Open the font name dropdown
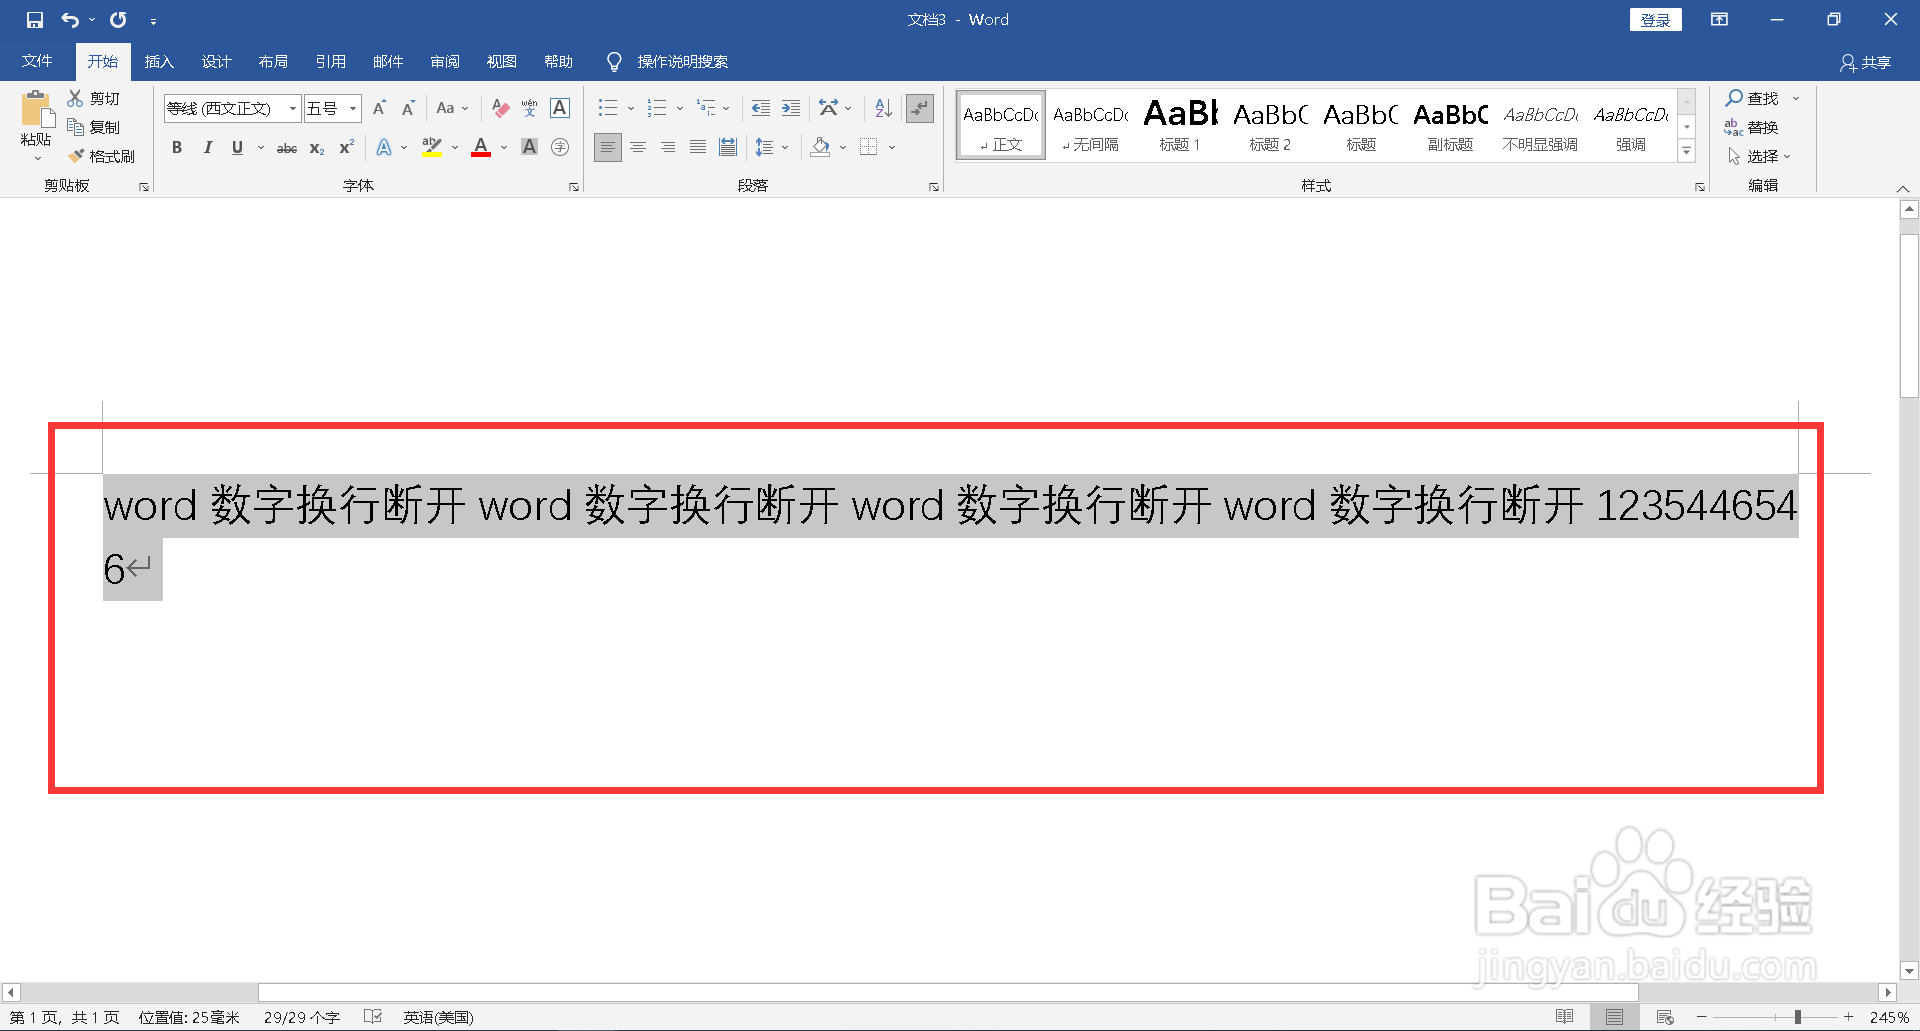The image size is (1920, 1031). [x=290, y=107]
